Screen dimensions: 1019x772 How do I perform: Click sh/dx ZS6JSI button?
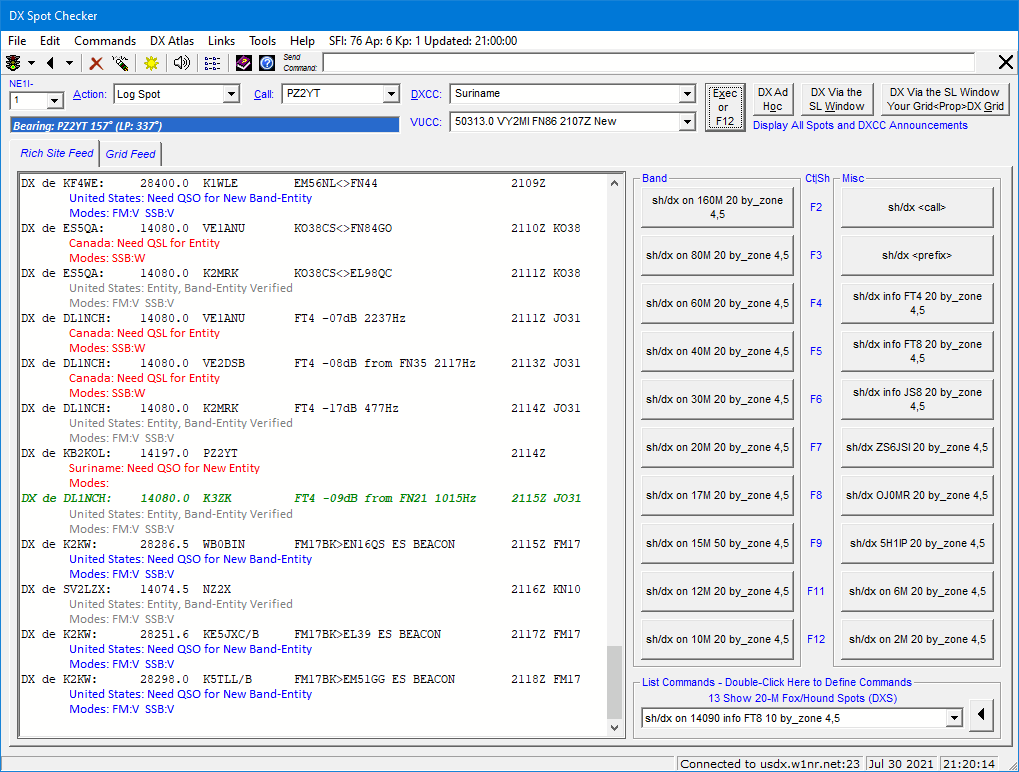pyautogui.click(x=917, y=448)
